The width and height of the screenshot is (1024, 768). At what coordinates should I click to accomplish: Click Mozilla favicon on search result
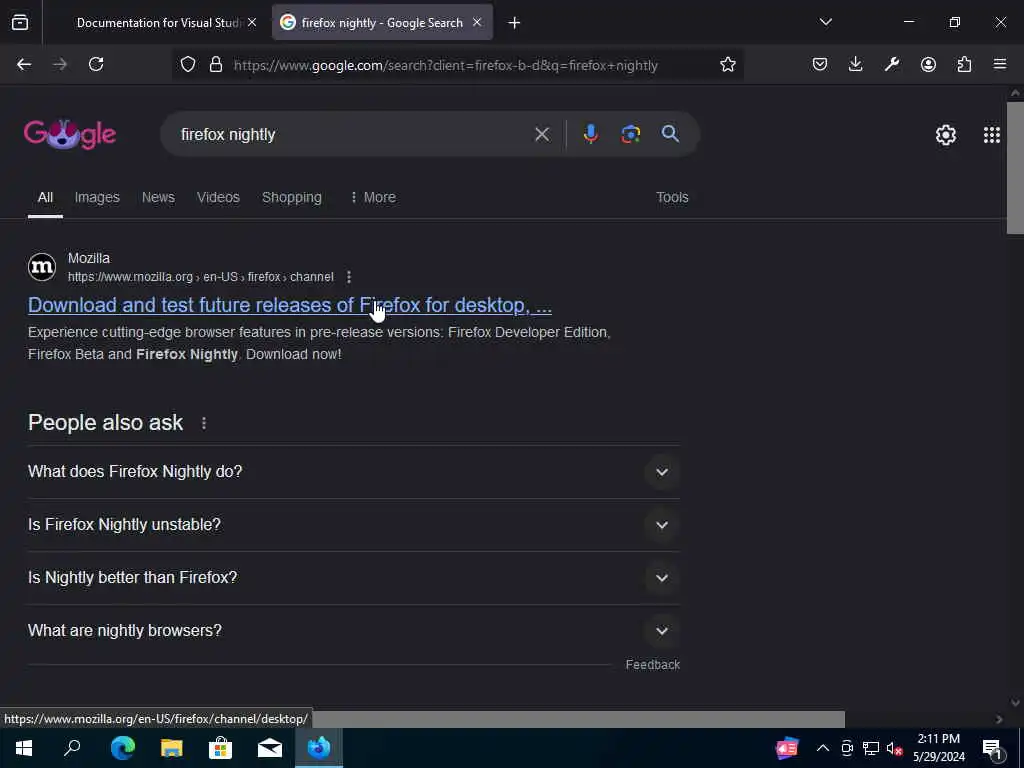[42, 267]
